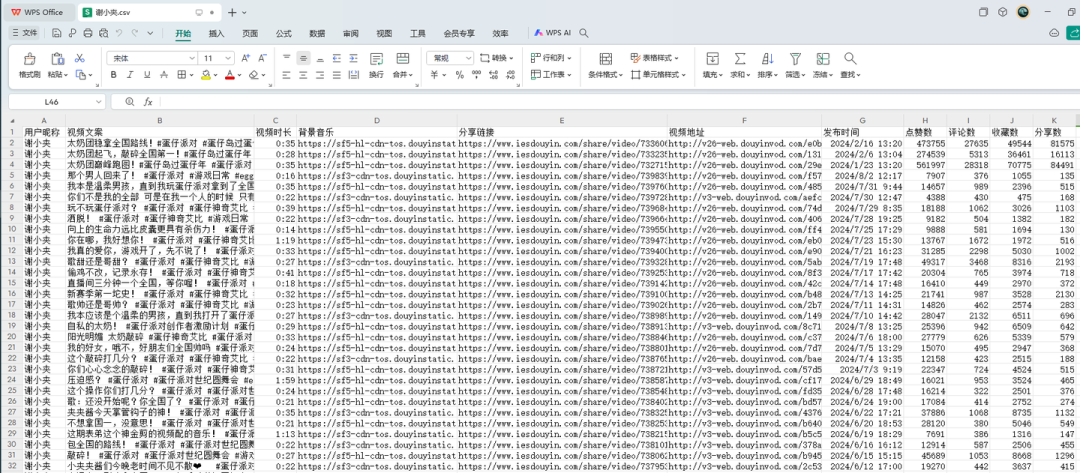Cut selection with the scissors icon

(x=79, y=59)
